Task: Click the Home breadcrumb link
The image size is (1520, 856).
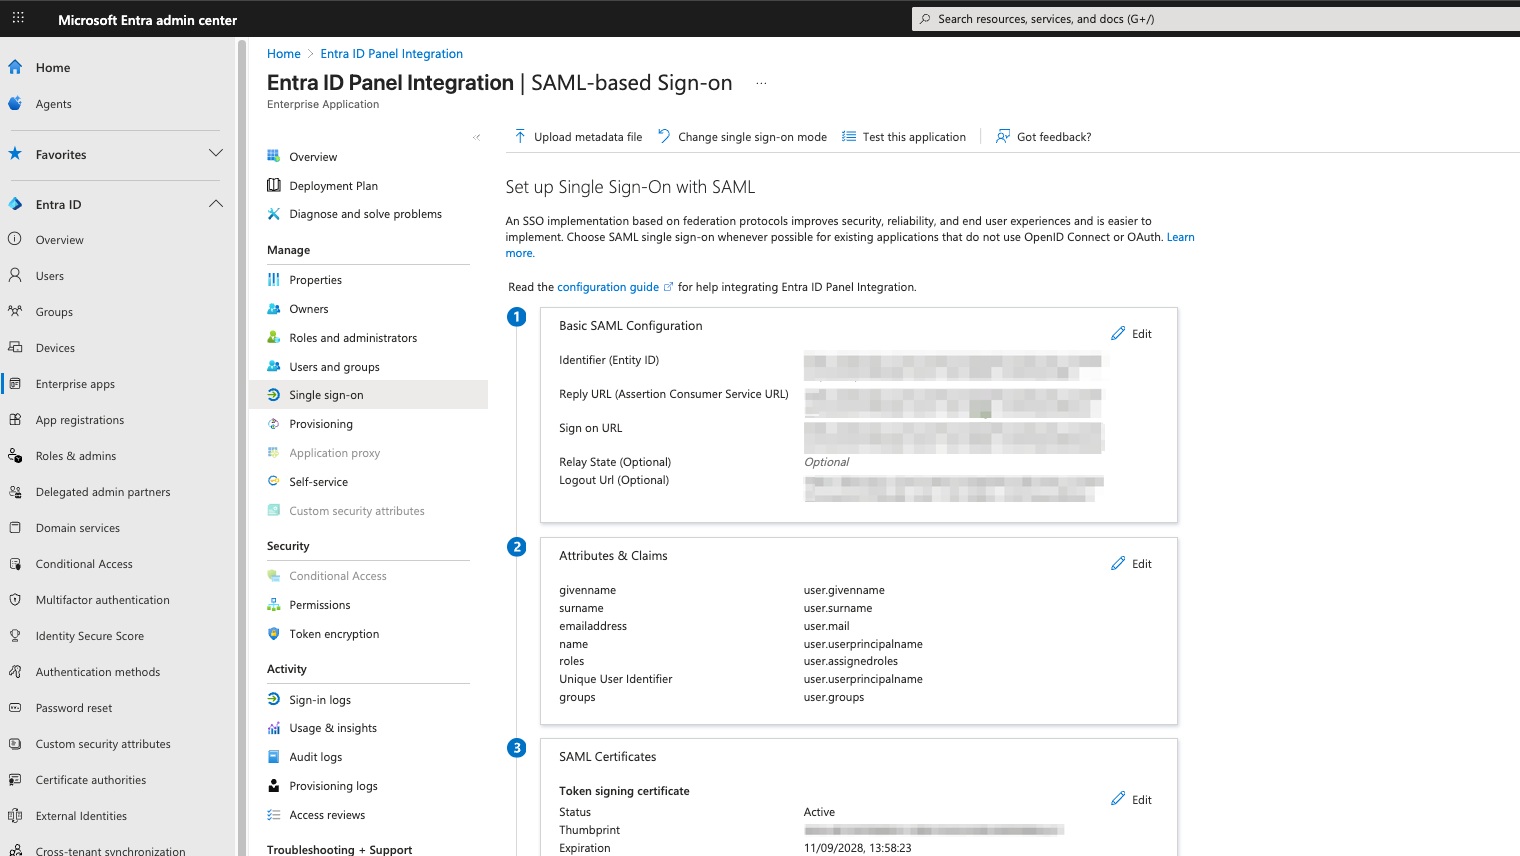Action: click(x=283, y=54)
